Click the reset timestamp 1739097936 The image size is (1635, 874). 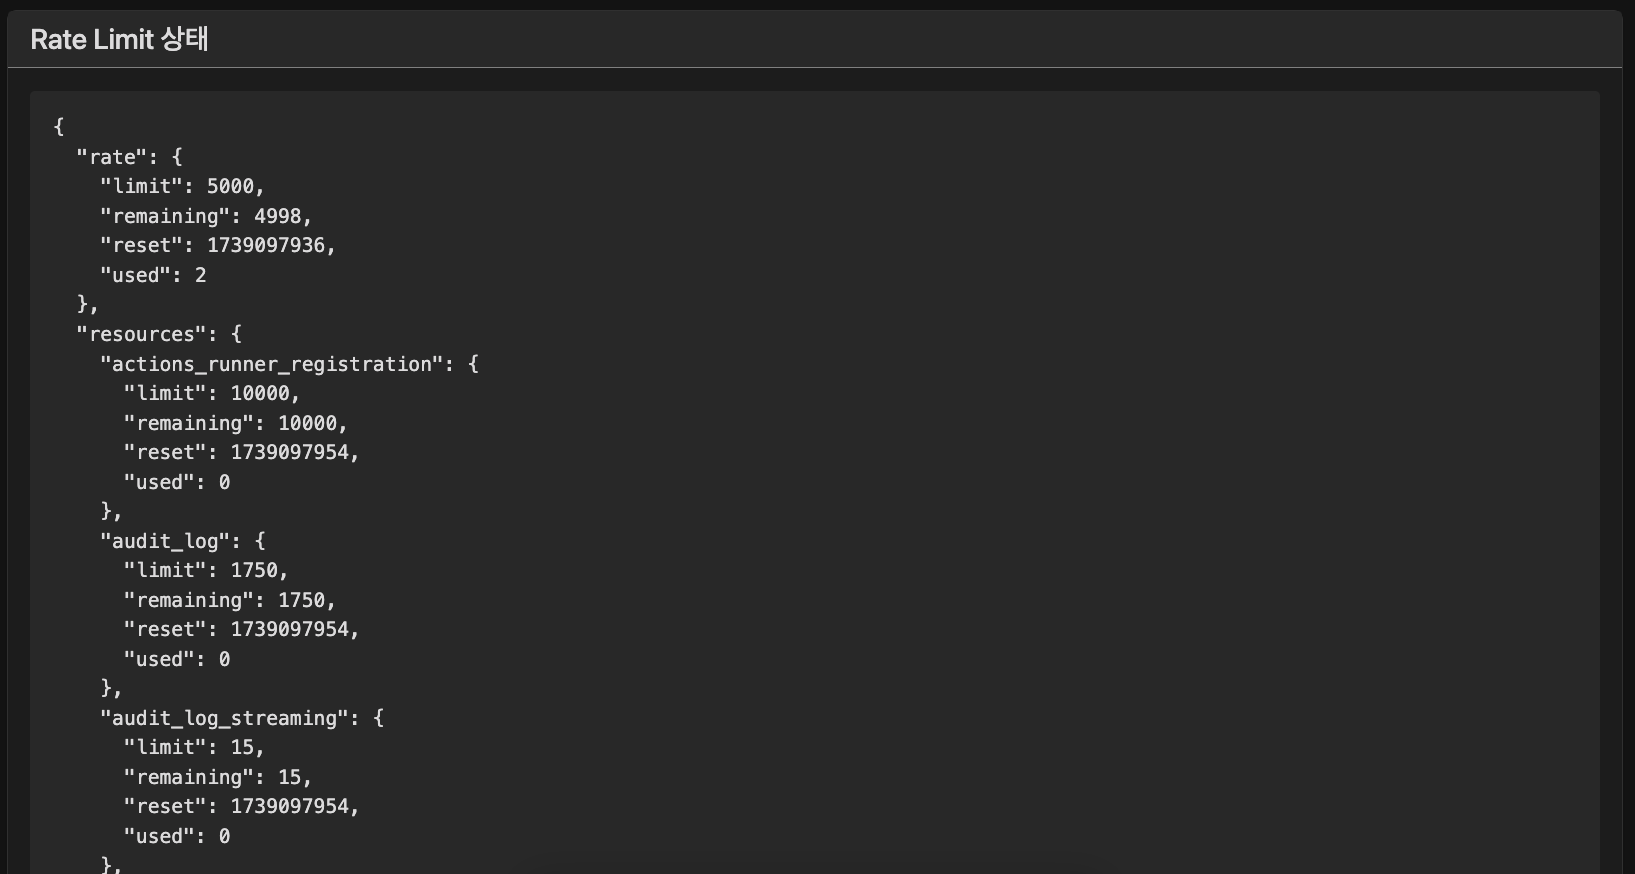tap(269, 245)
